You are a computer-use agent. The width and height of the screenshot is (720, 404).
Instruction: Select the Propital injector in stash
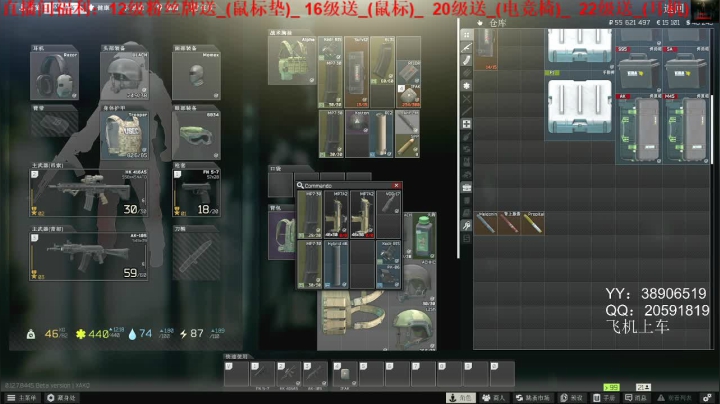[533, 223]
